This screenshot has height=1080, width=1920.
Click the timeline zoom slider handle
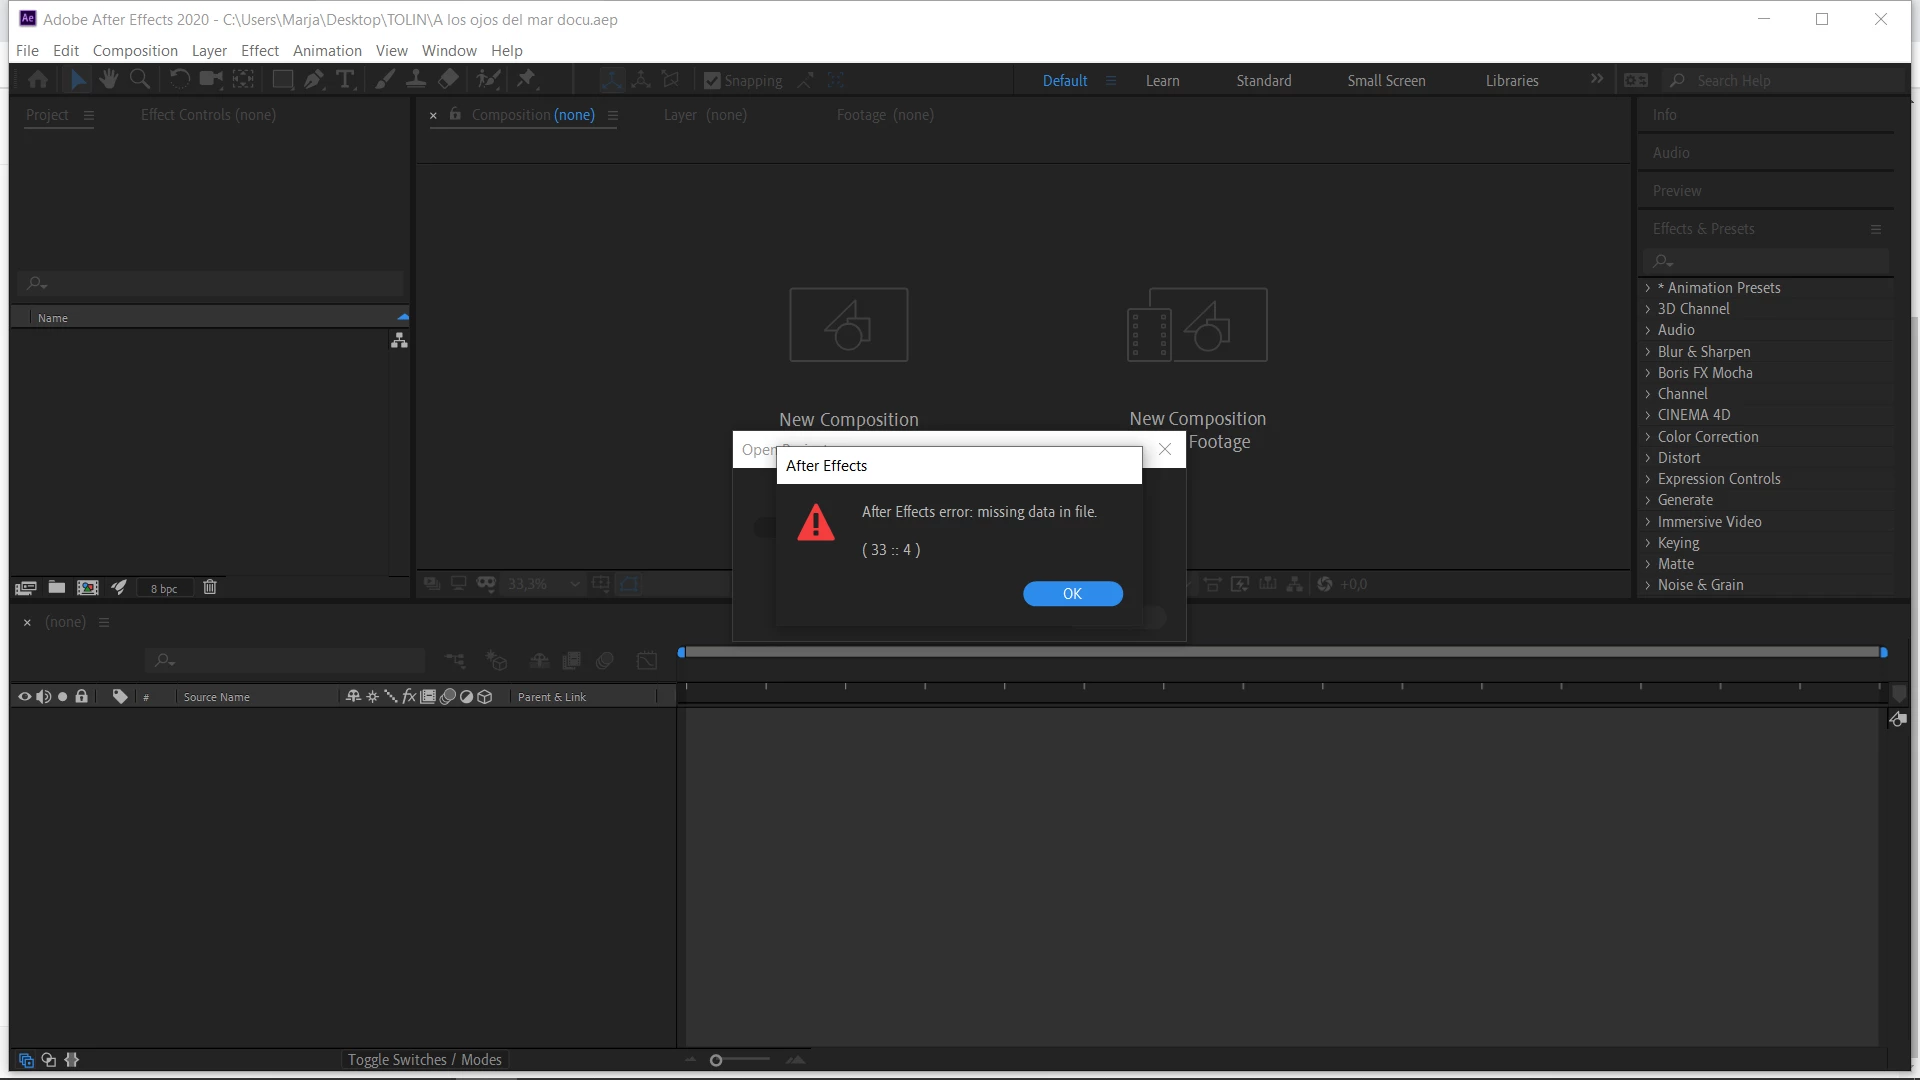pyautogui.click(x=716, y=1060)
